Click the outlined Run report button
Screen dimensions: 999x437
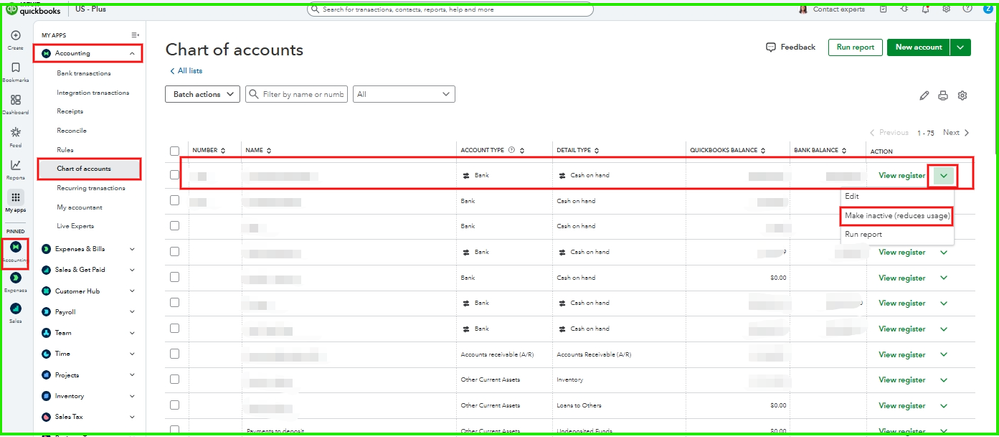(x=855, y=47)
